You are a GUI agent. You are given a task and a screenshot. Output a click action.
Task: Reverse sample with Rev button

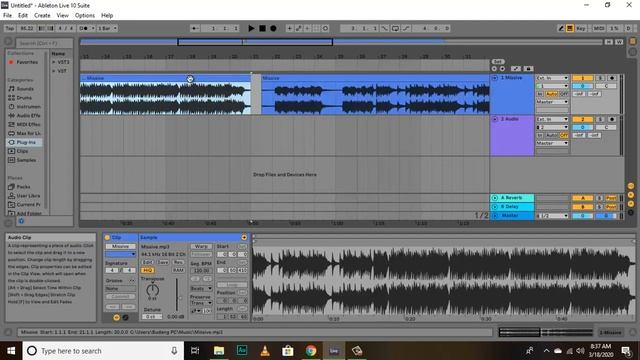tap(178, 262)
